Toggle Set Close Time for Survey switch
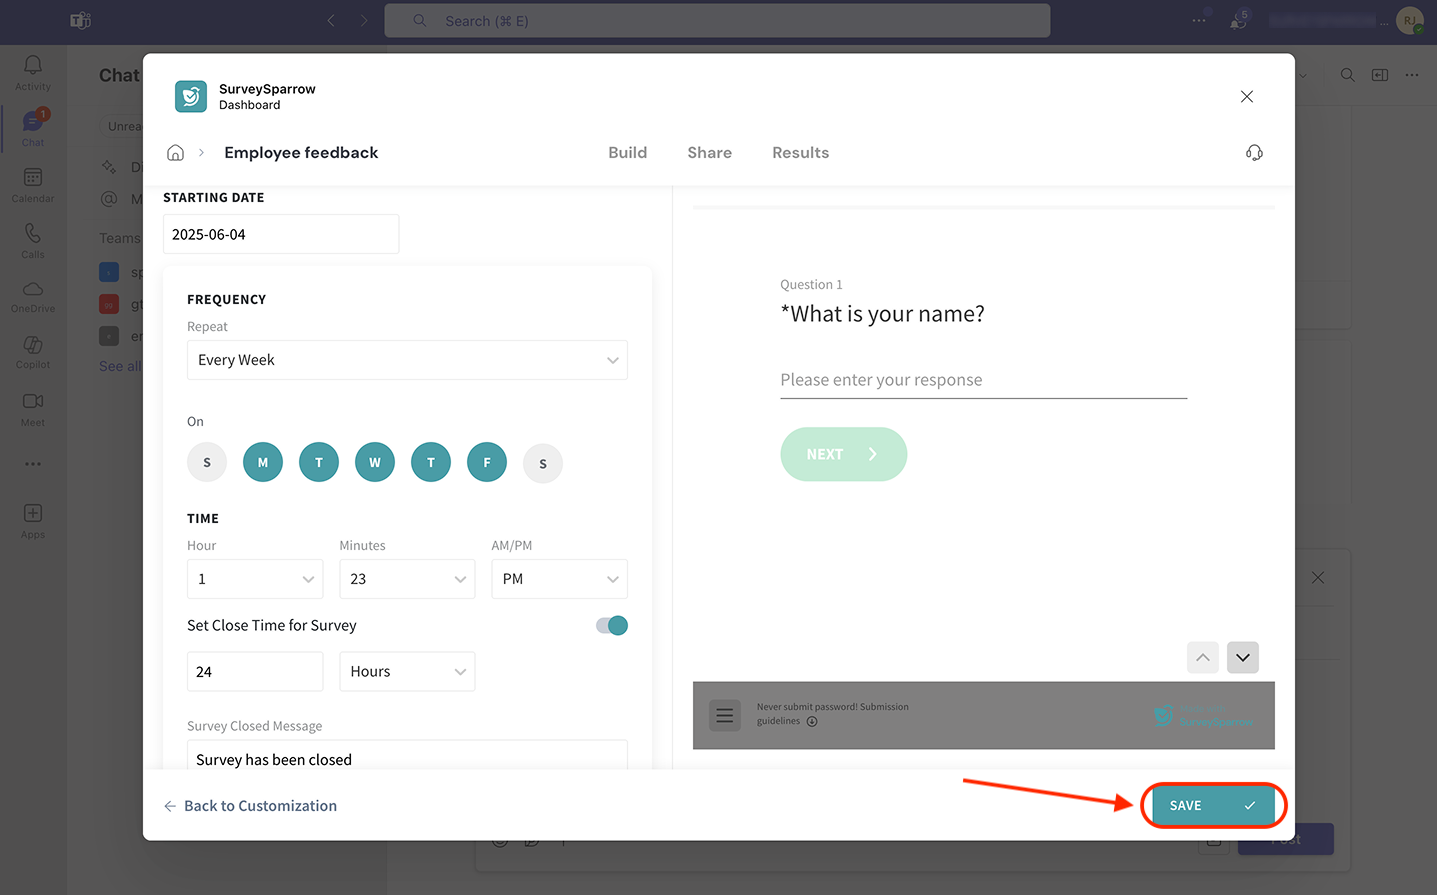The image size is (1437, 895). 612,626
